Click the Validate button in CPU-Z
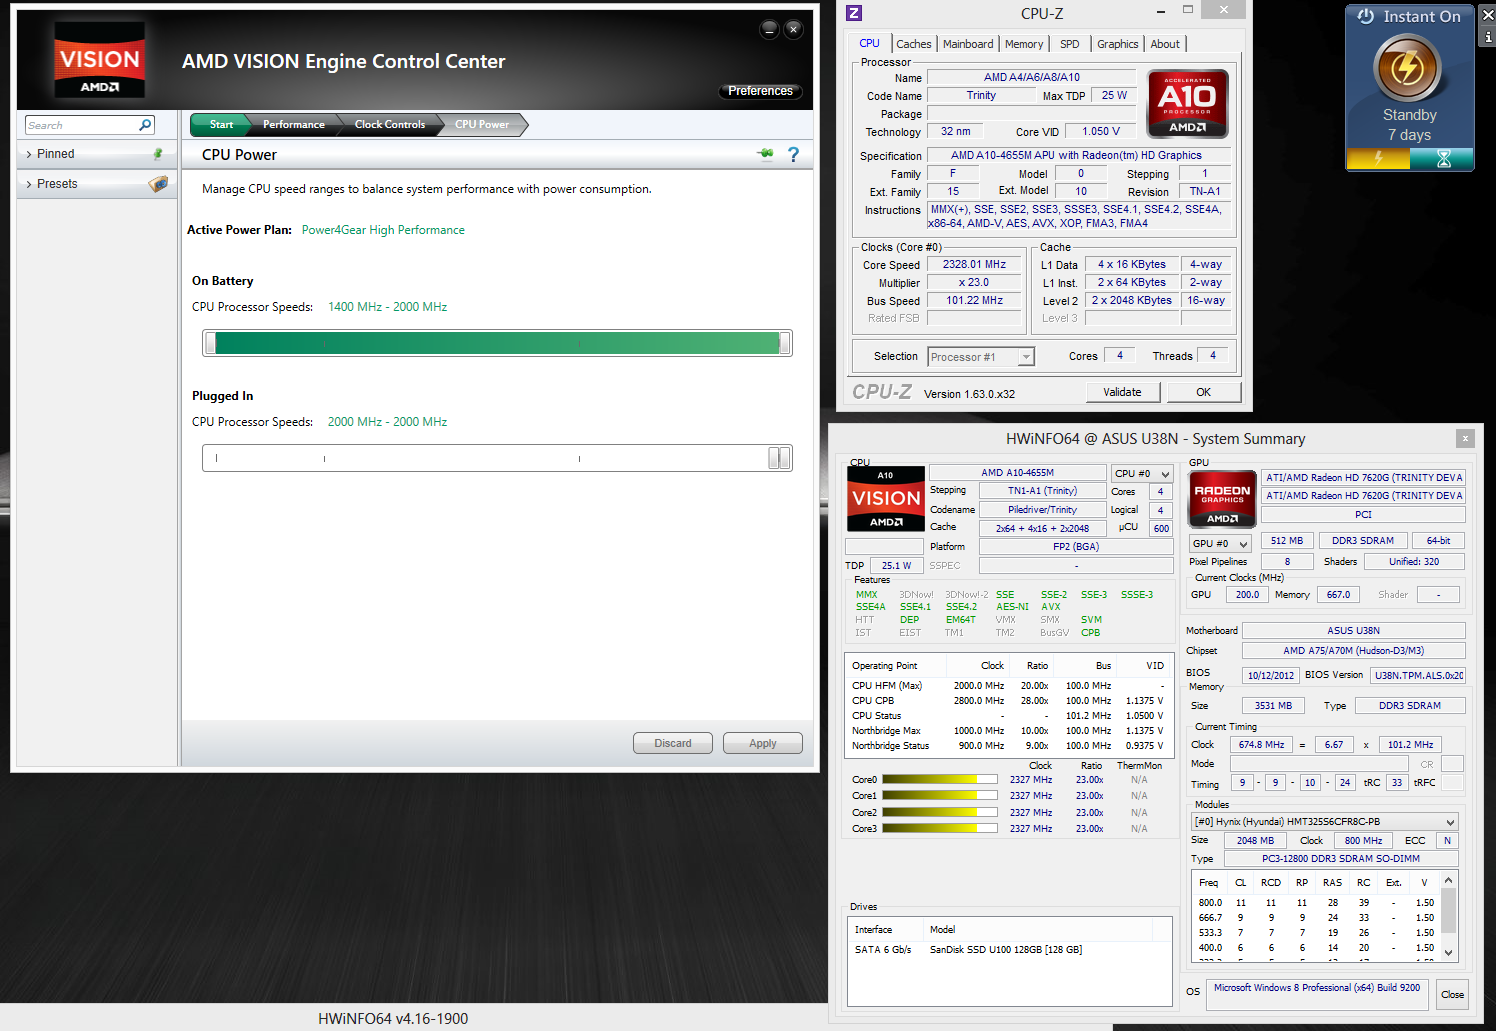This screenshot has height=1031, width=1496. click(x=1122, y=392)
